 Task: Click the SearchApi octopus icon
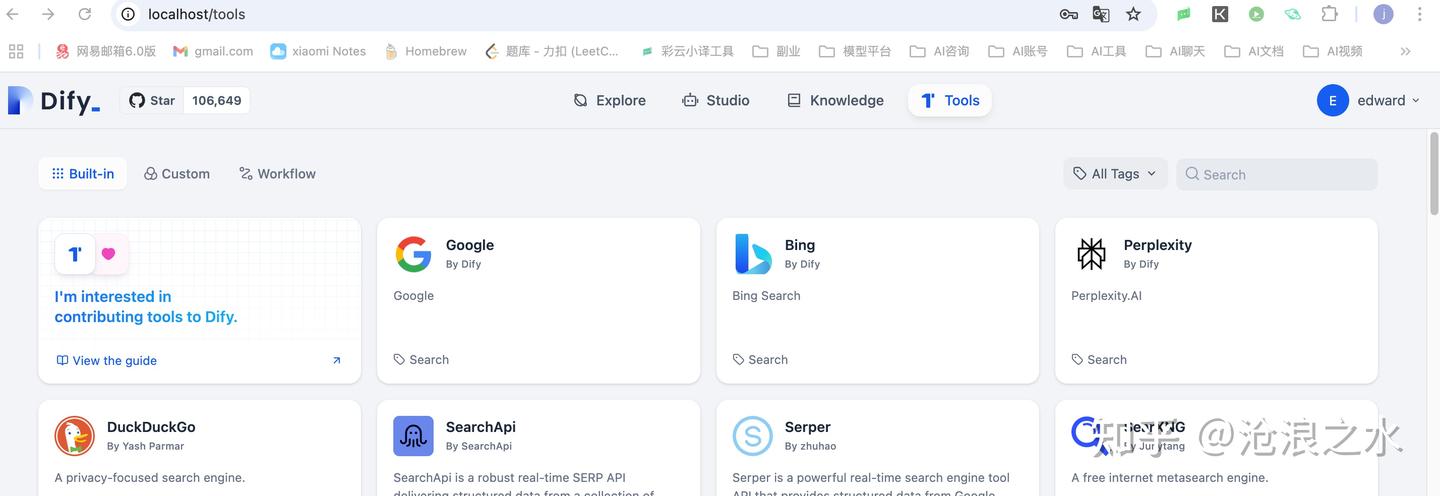[413, 436]
